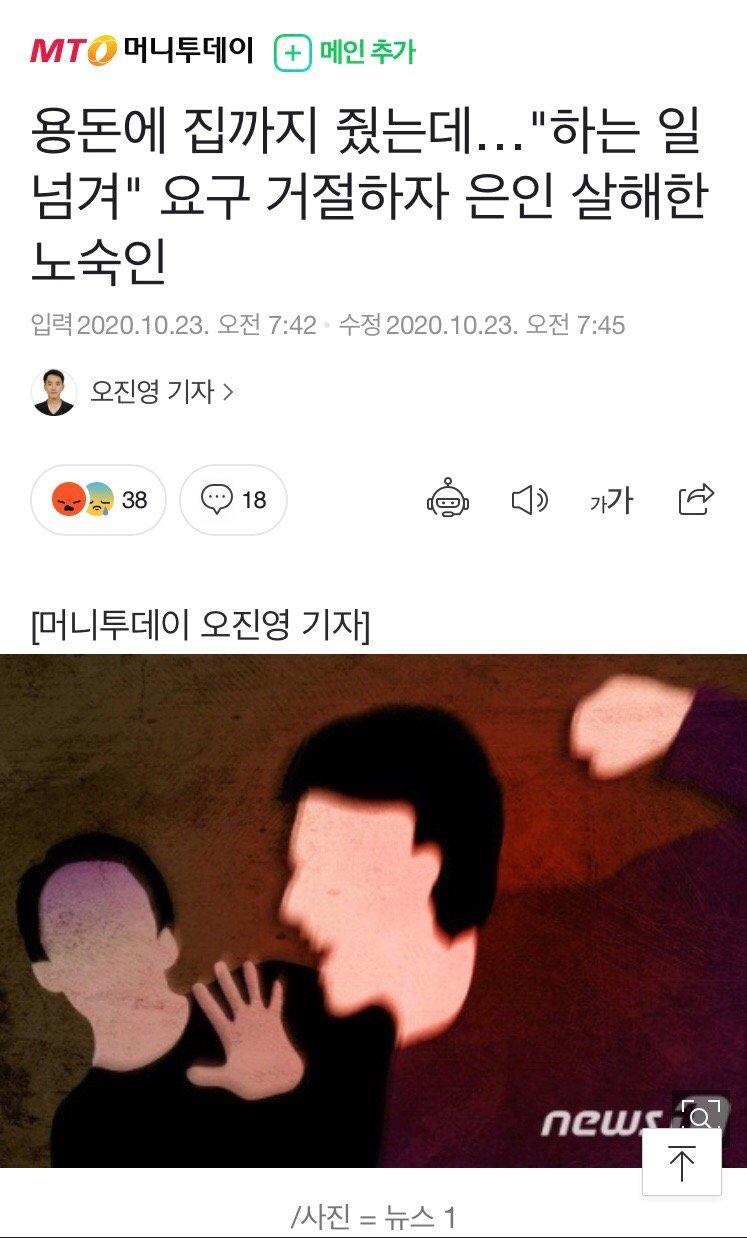747x1238 pixels.
Task: Add publisher via 메인 추가 label
Action: (367, 52)
